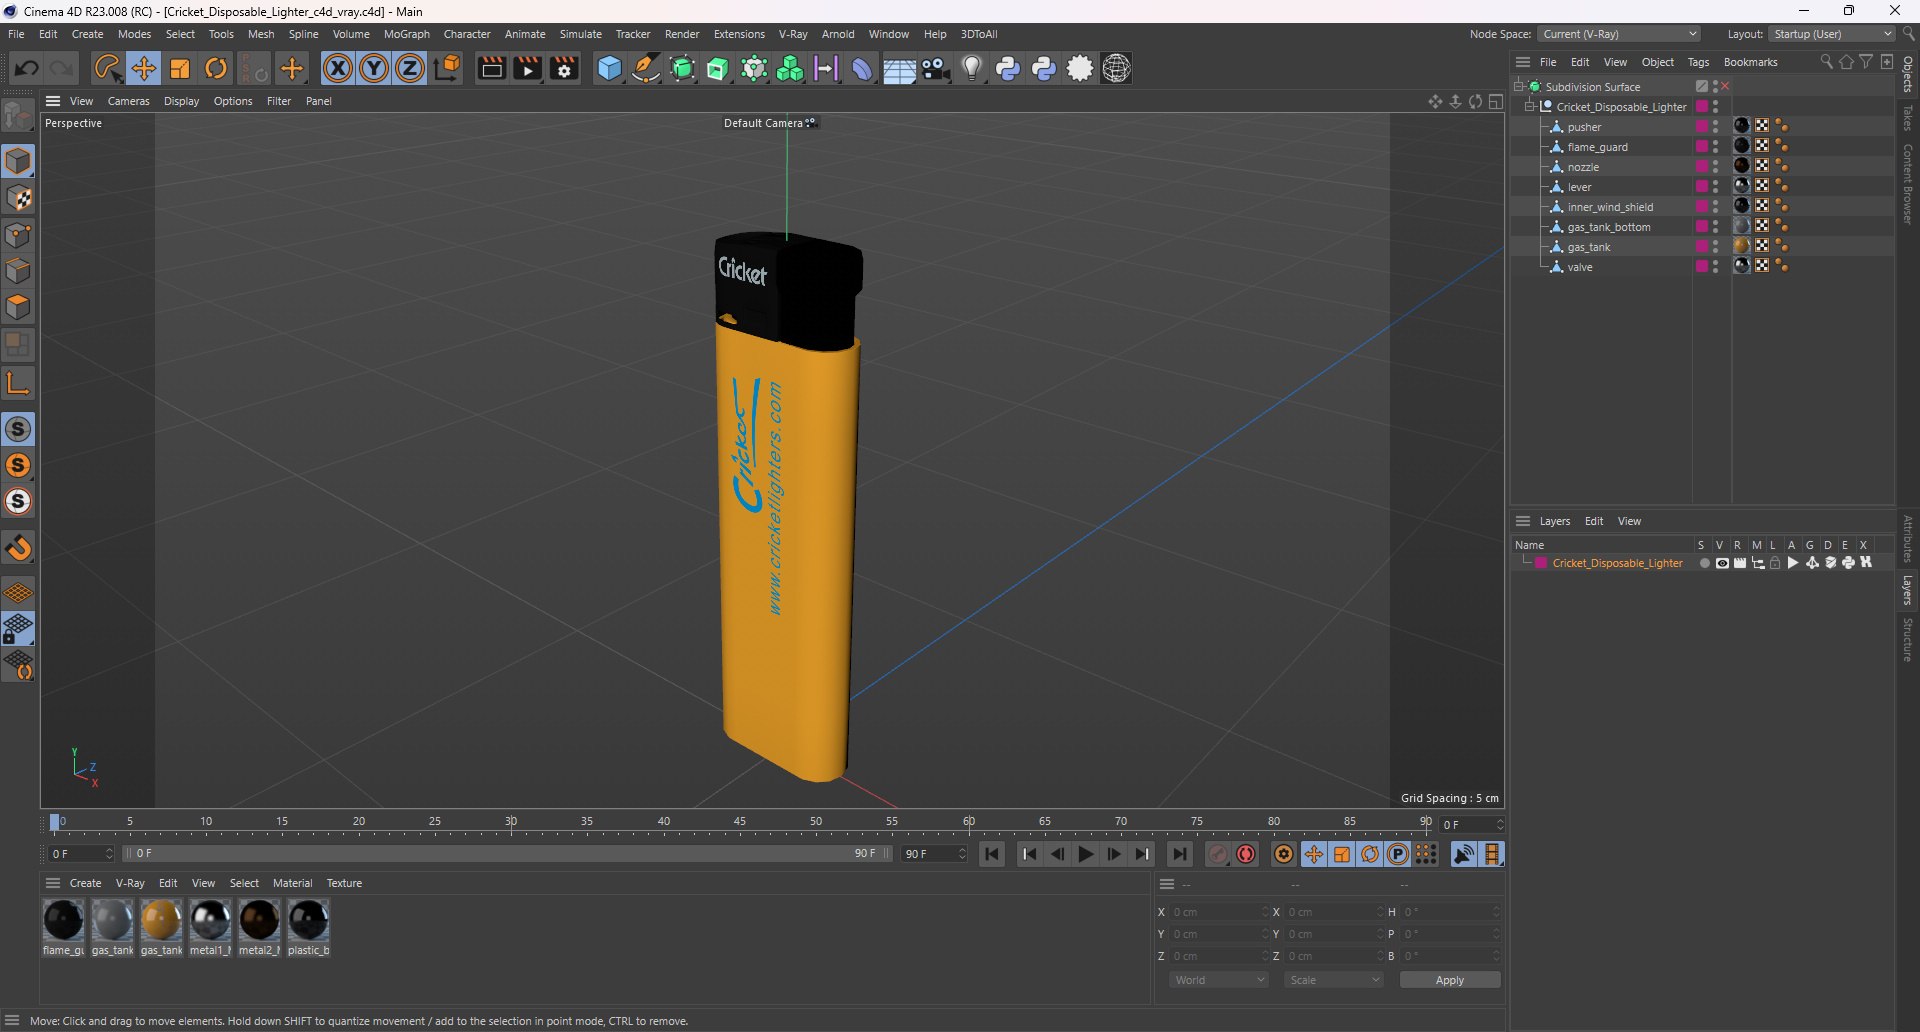Toggle layer lock for Cricket_Disposable_Lighter layer

click(1776, 563)
